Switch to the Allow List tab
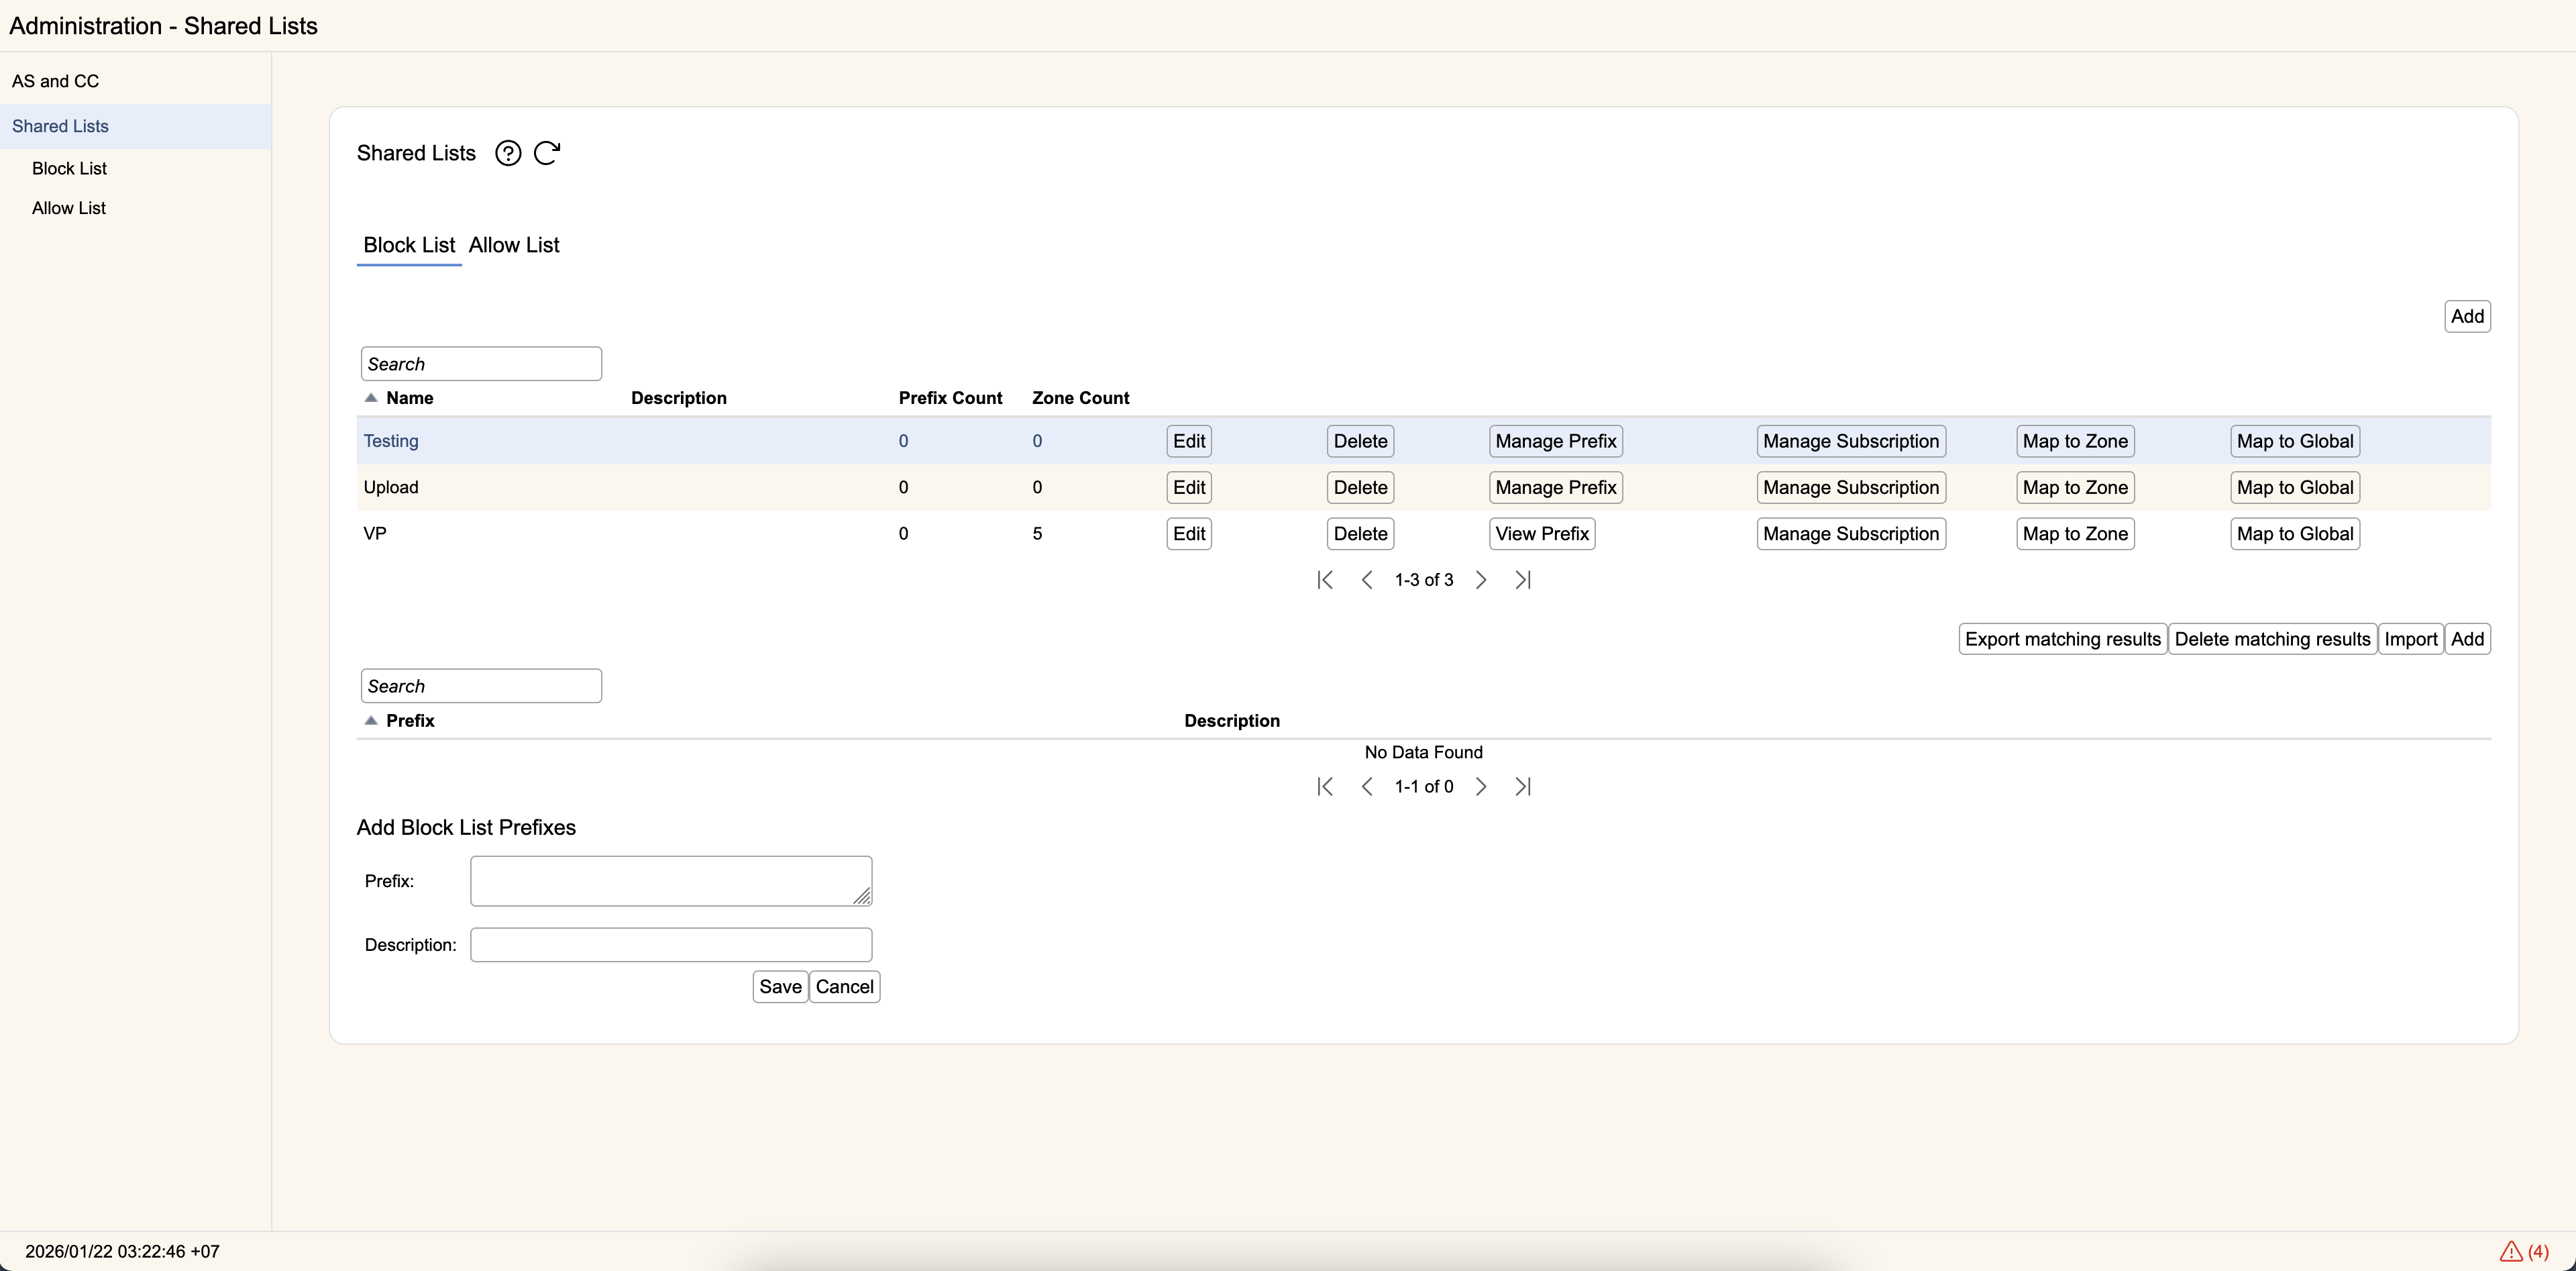The width and height of the screenshot is (2576, 1271). 514,245
